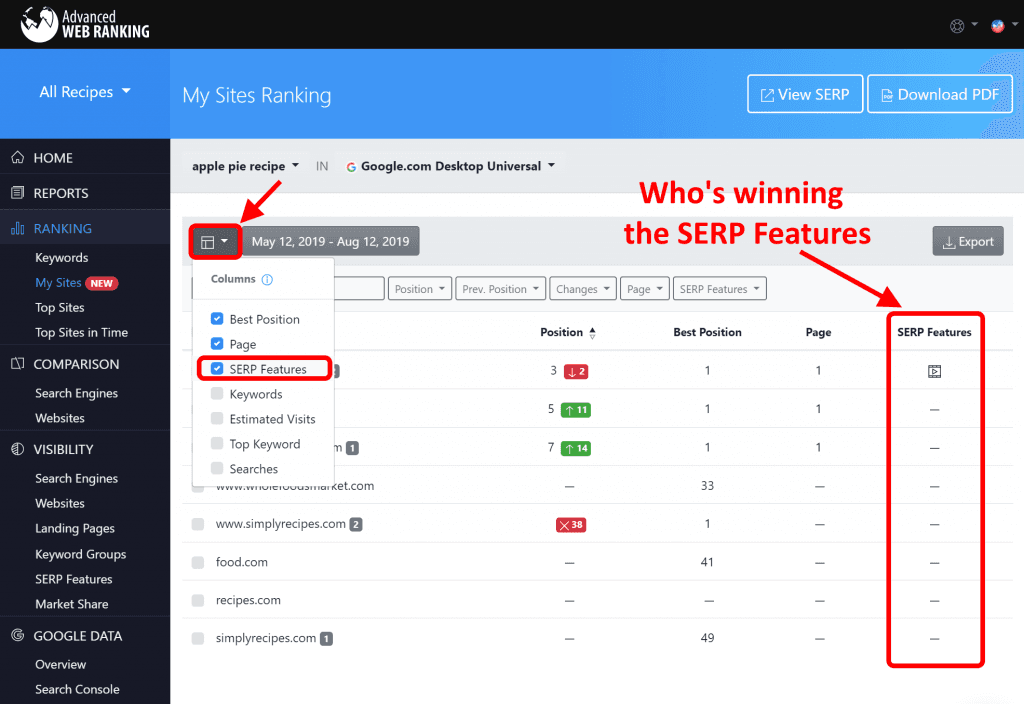
Task: Click the Download PDF button
Action: [x=940, y=94]
